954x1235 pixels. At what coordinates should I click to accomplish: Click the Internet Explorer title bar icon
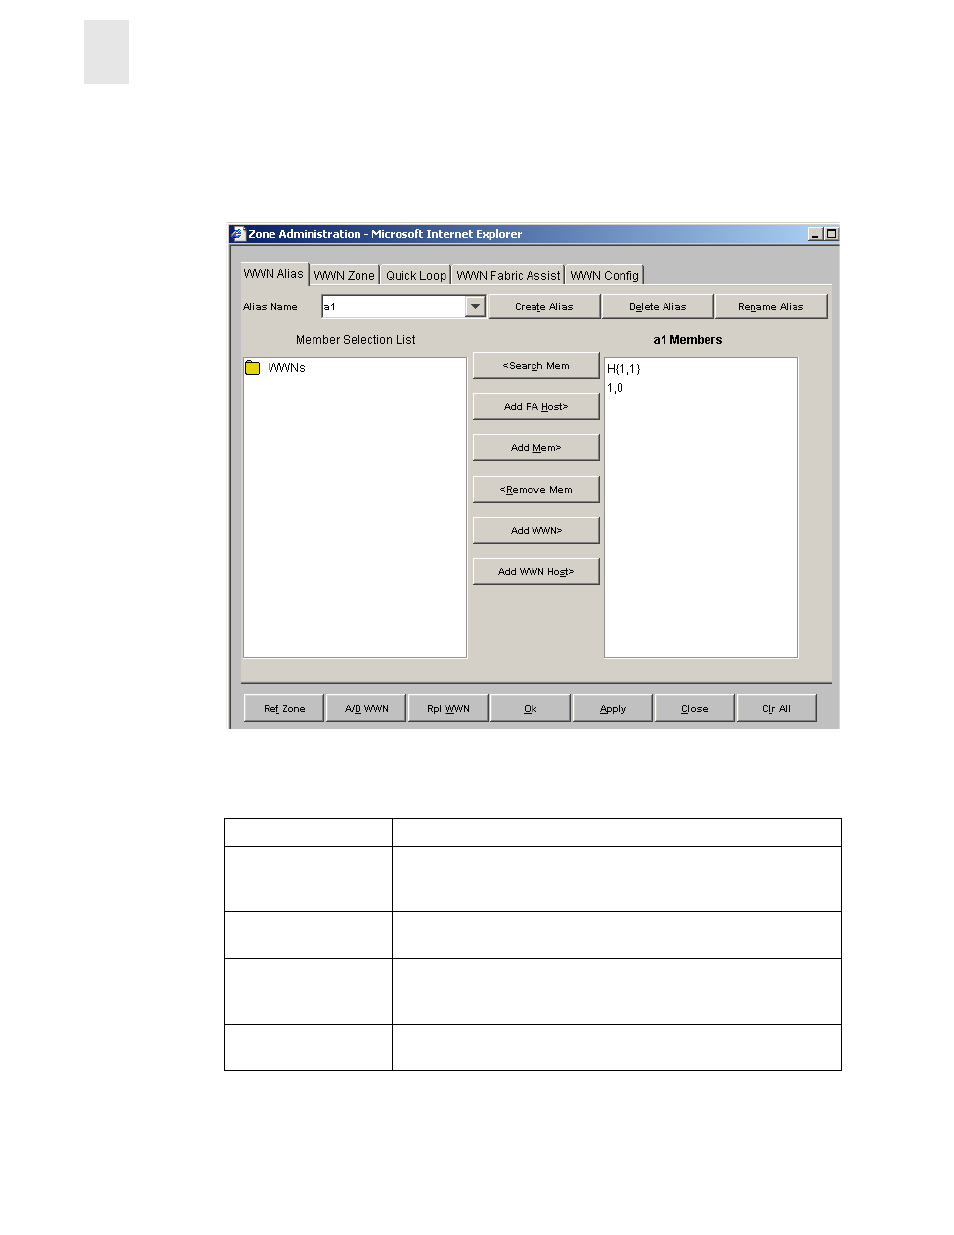click(x=238, y=234)
